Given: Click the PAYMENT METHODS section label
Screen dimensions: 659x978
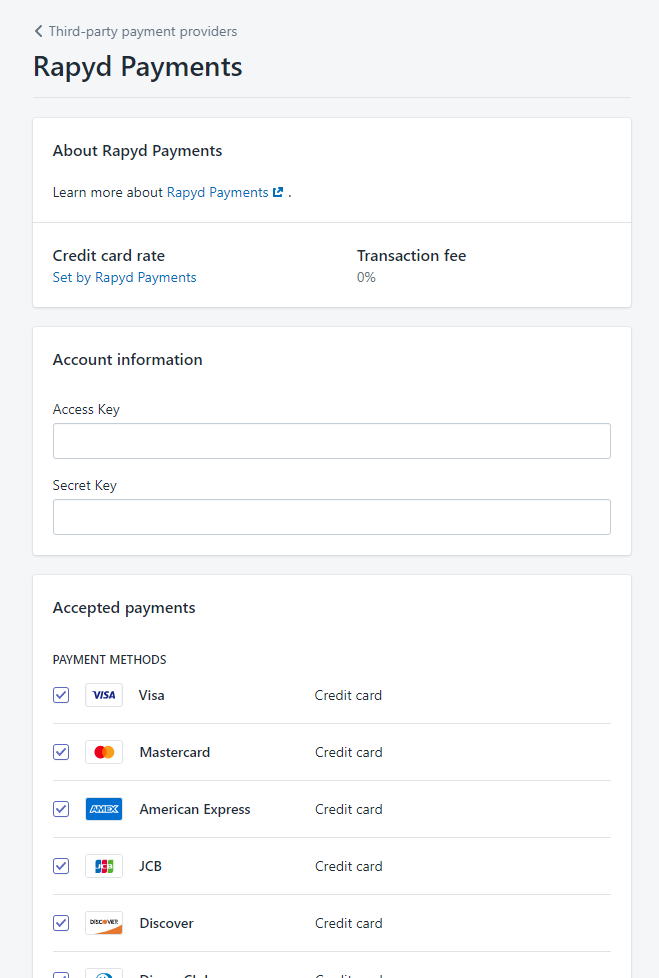Looking at the screenshot, I should click(110, 660).
